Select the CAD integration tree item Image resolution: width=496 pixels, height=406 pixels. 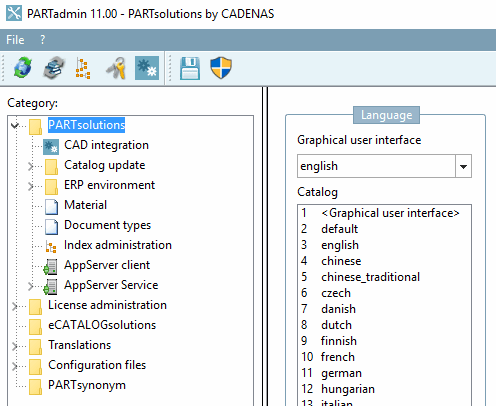coord(106,145)
